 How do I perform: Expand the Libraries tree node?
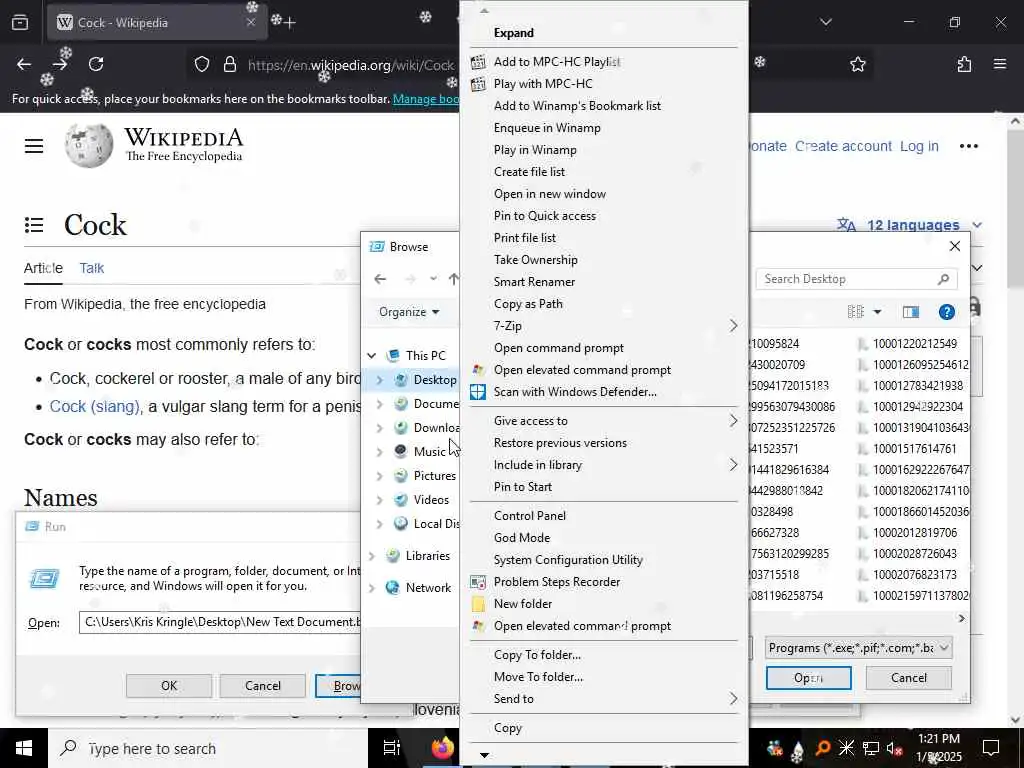pos(372,556)
